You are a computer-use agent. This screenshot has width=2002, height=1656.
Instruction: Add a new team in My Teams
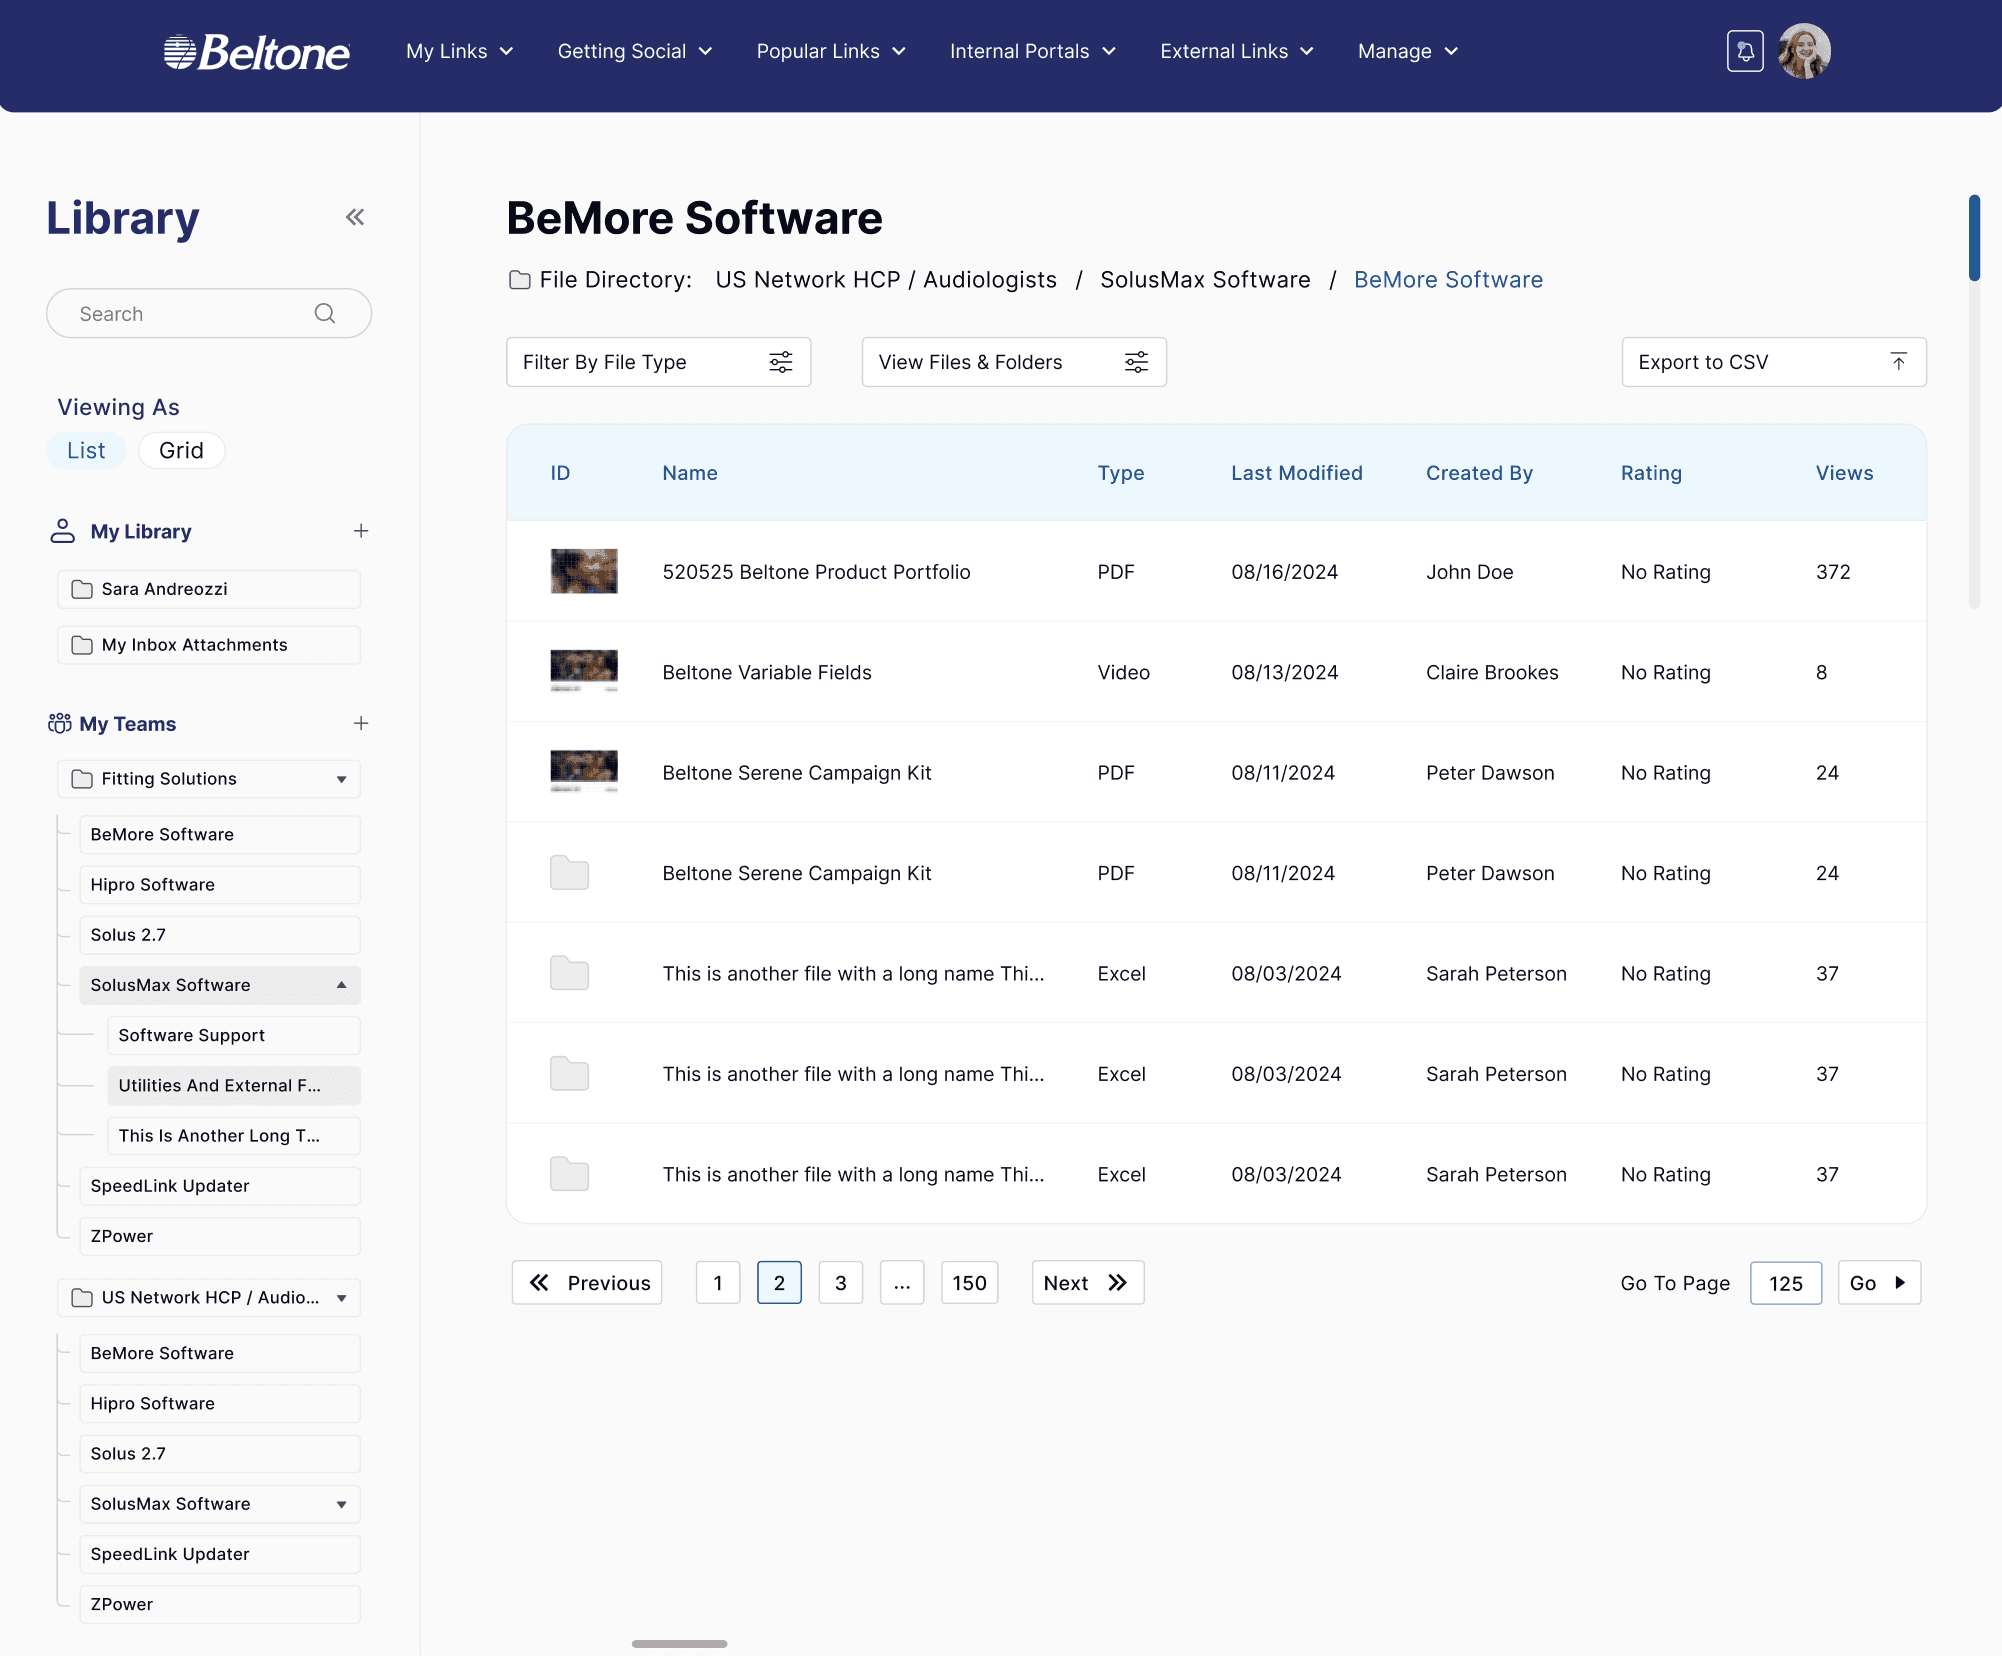point(361,723)
